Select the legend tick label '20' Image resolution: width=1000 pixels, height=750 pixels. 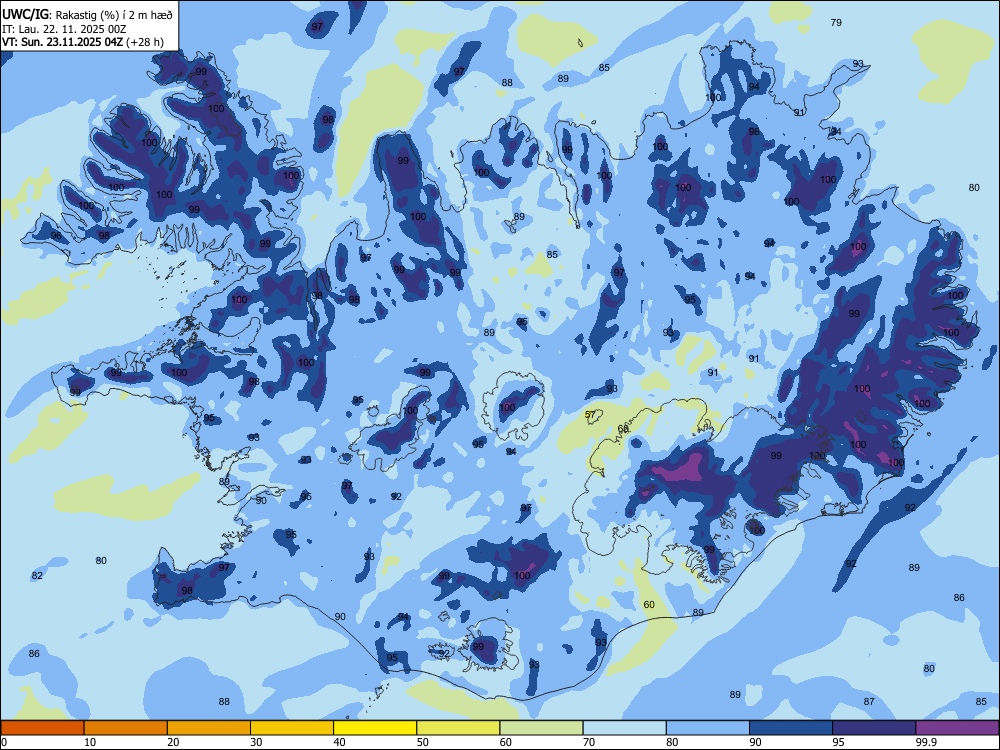173,742
